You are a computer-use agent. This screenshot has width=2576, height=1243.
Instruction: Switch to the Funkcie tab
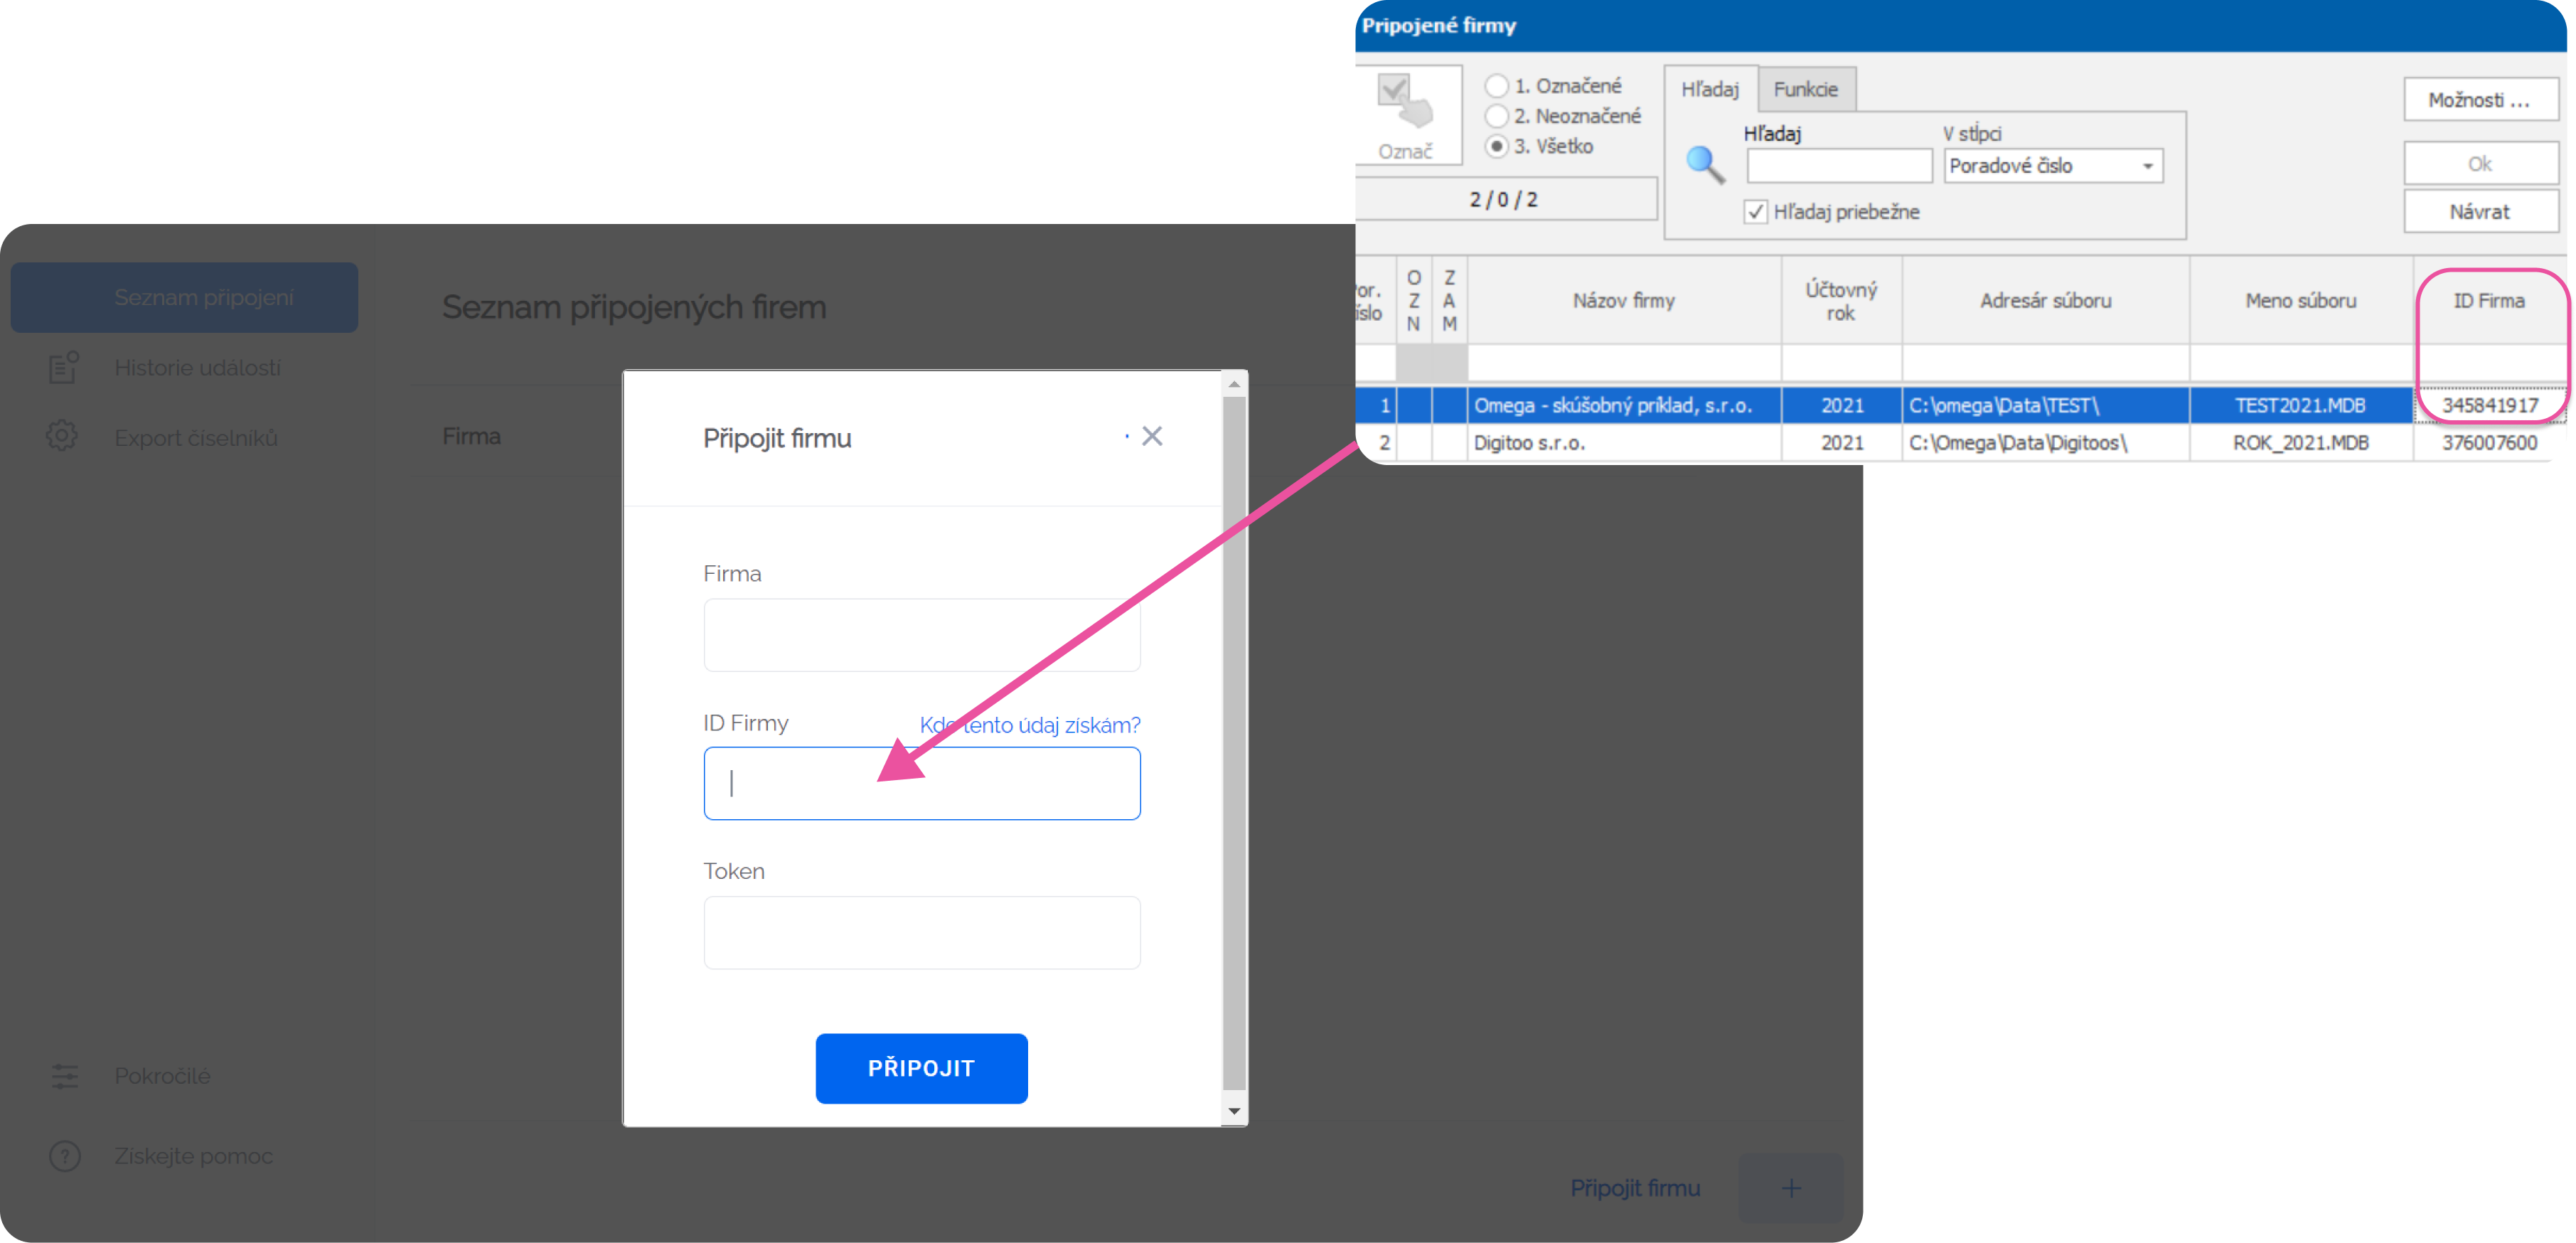point(1805,89)
